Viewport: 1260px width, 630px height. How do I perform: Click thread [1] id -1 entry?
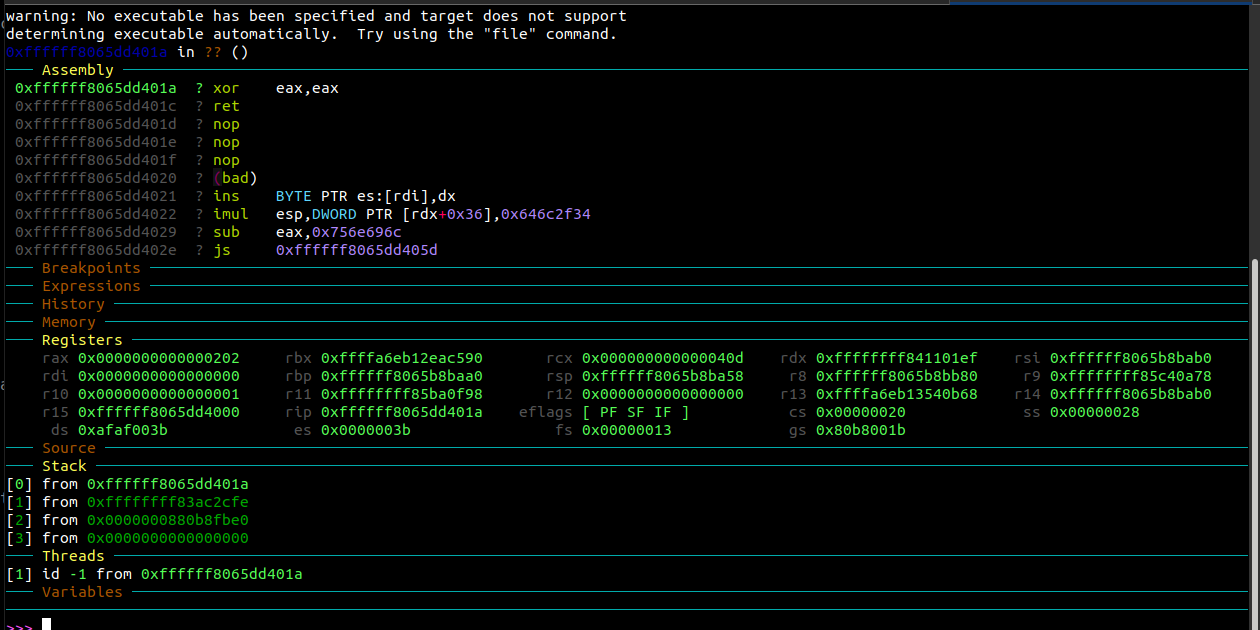(x=155, y=574)
